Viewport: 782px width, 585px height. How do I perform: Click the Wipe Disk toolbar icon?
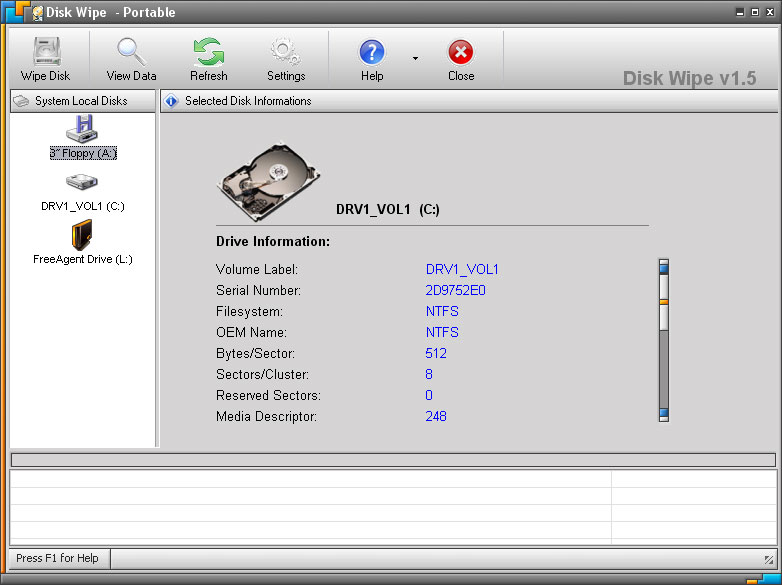pyautogui.click(x=46, y=52)
